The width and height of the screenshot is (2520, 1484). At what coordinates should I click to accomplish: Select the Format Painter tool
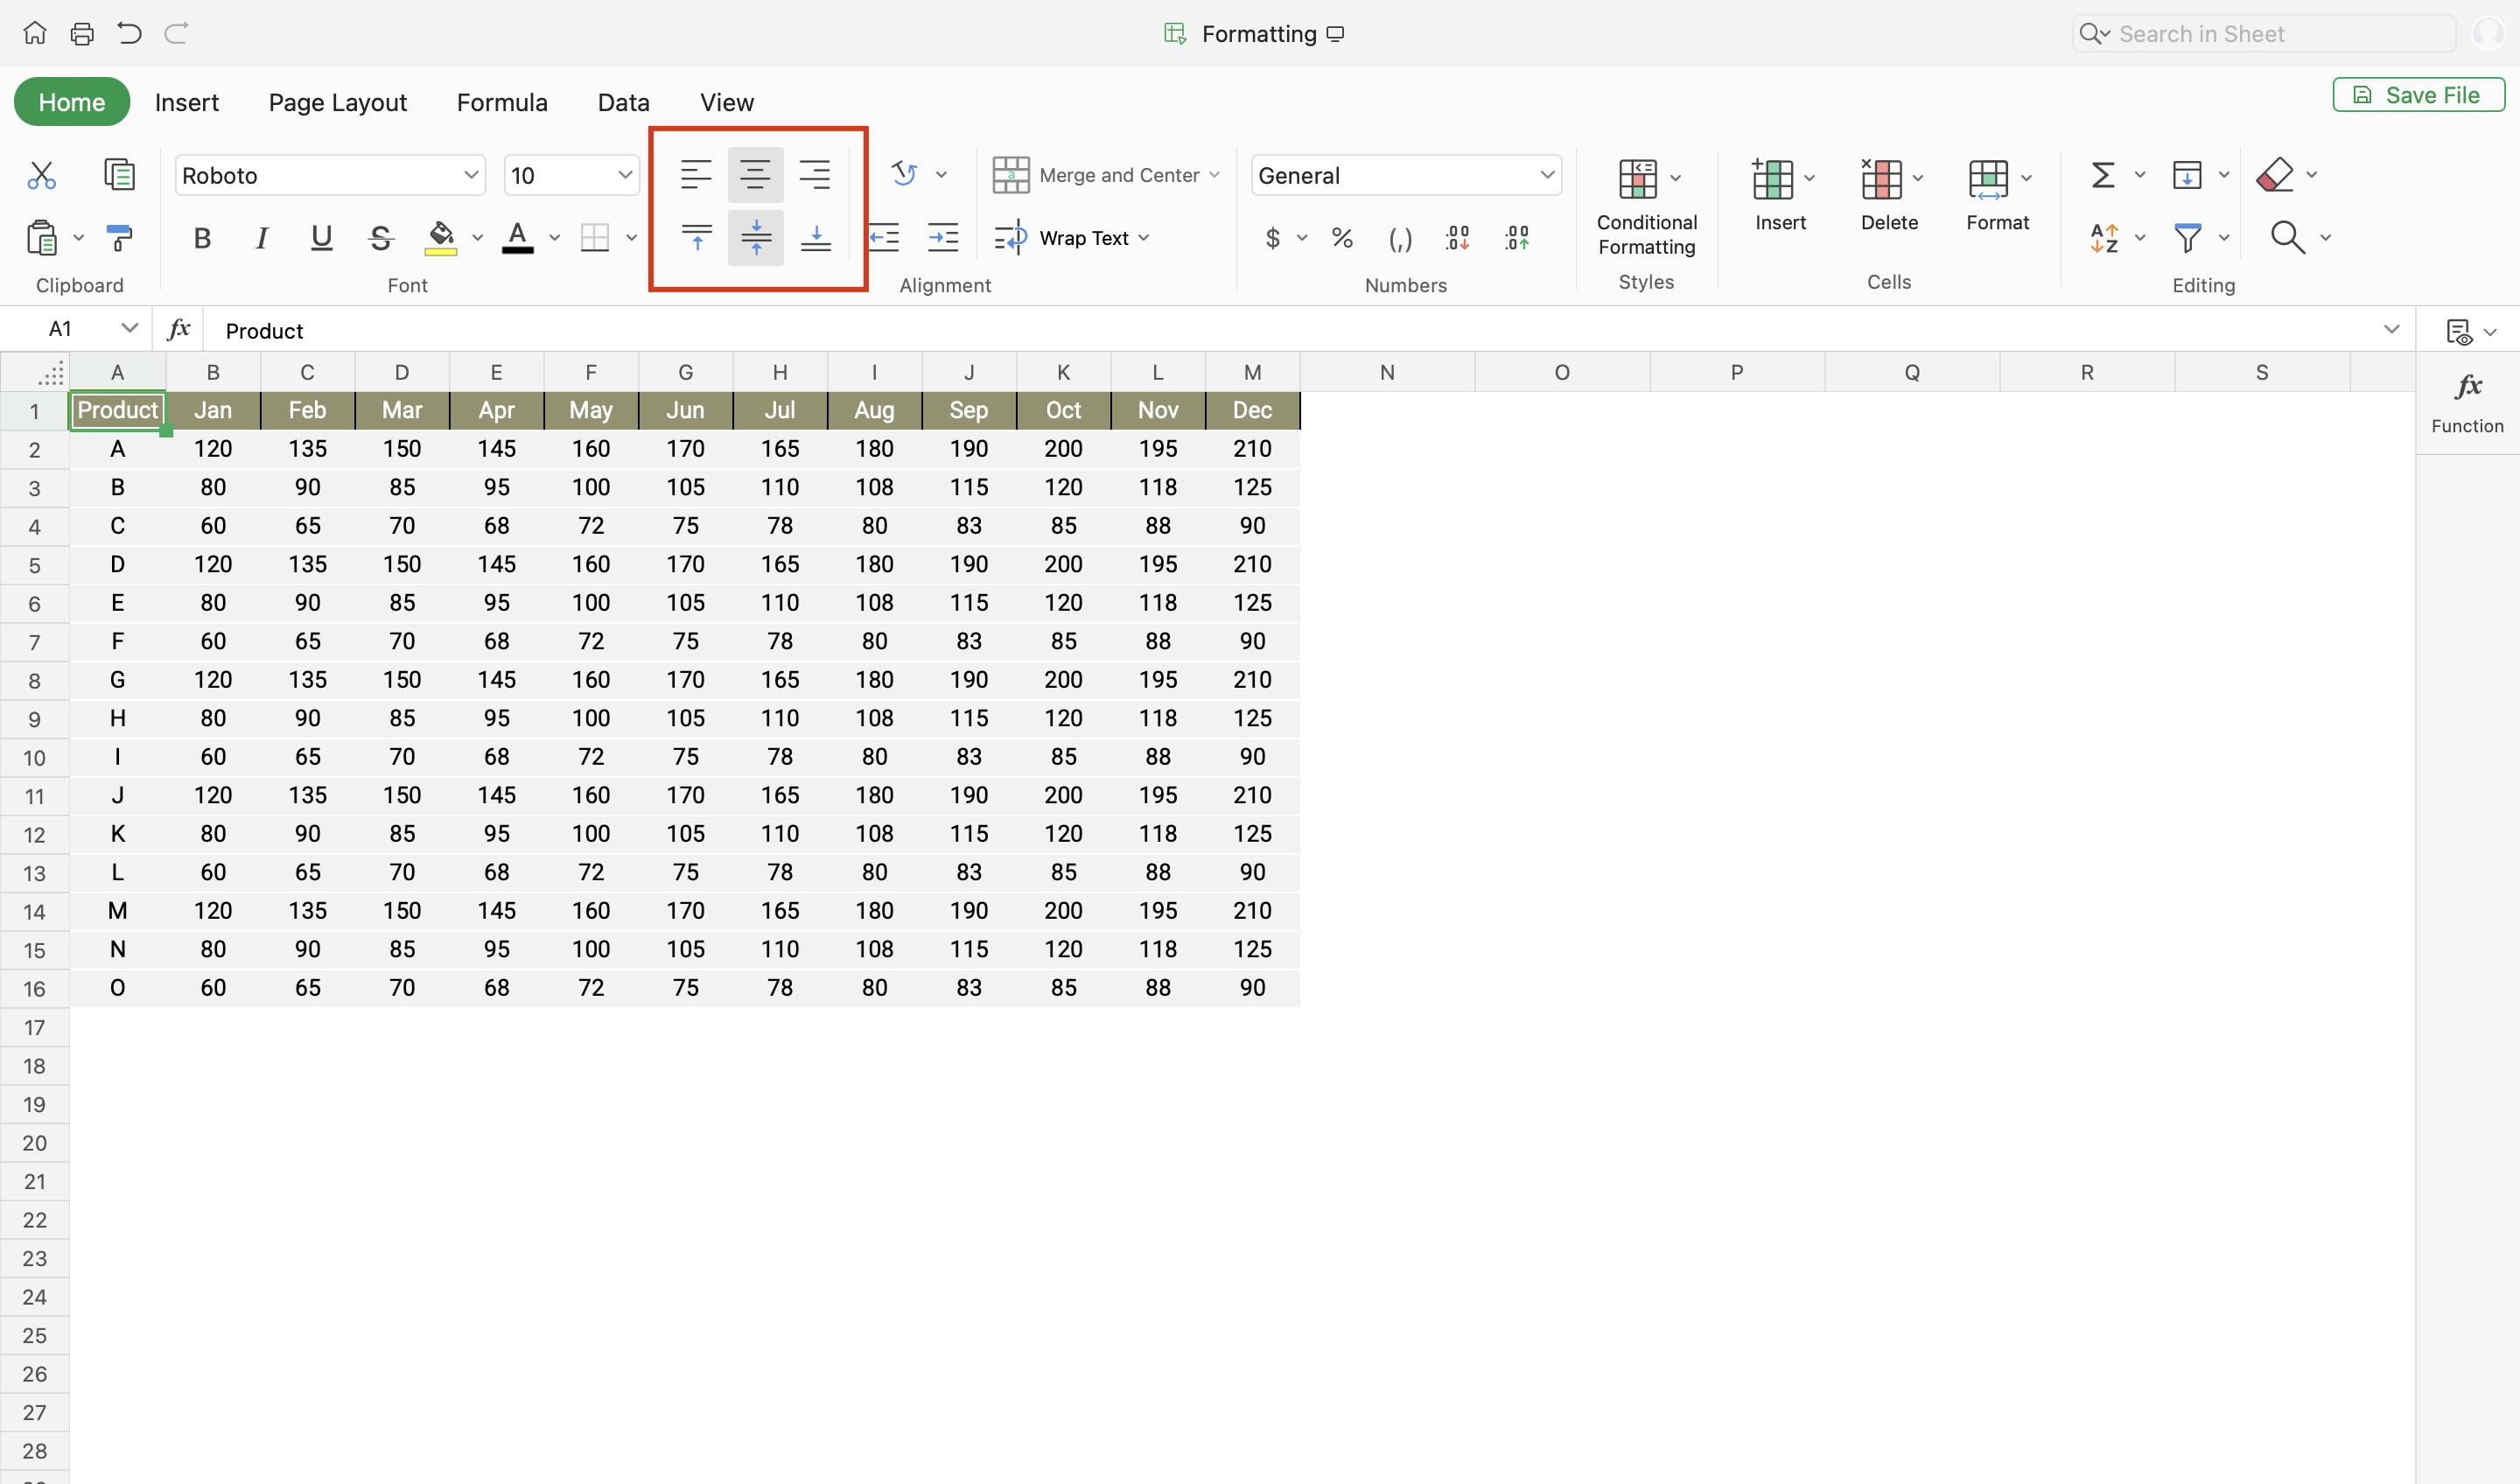119,237
